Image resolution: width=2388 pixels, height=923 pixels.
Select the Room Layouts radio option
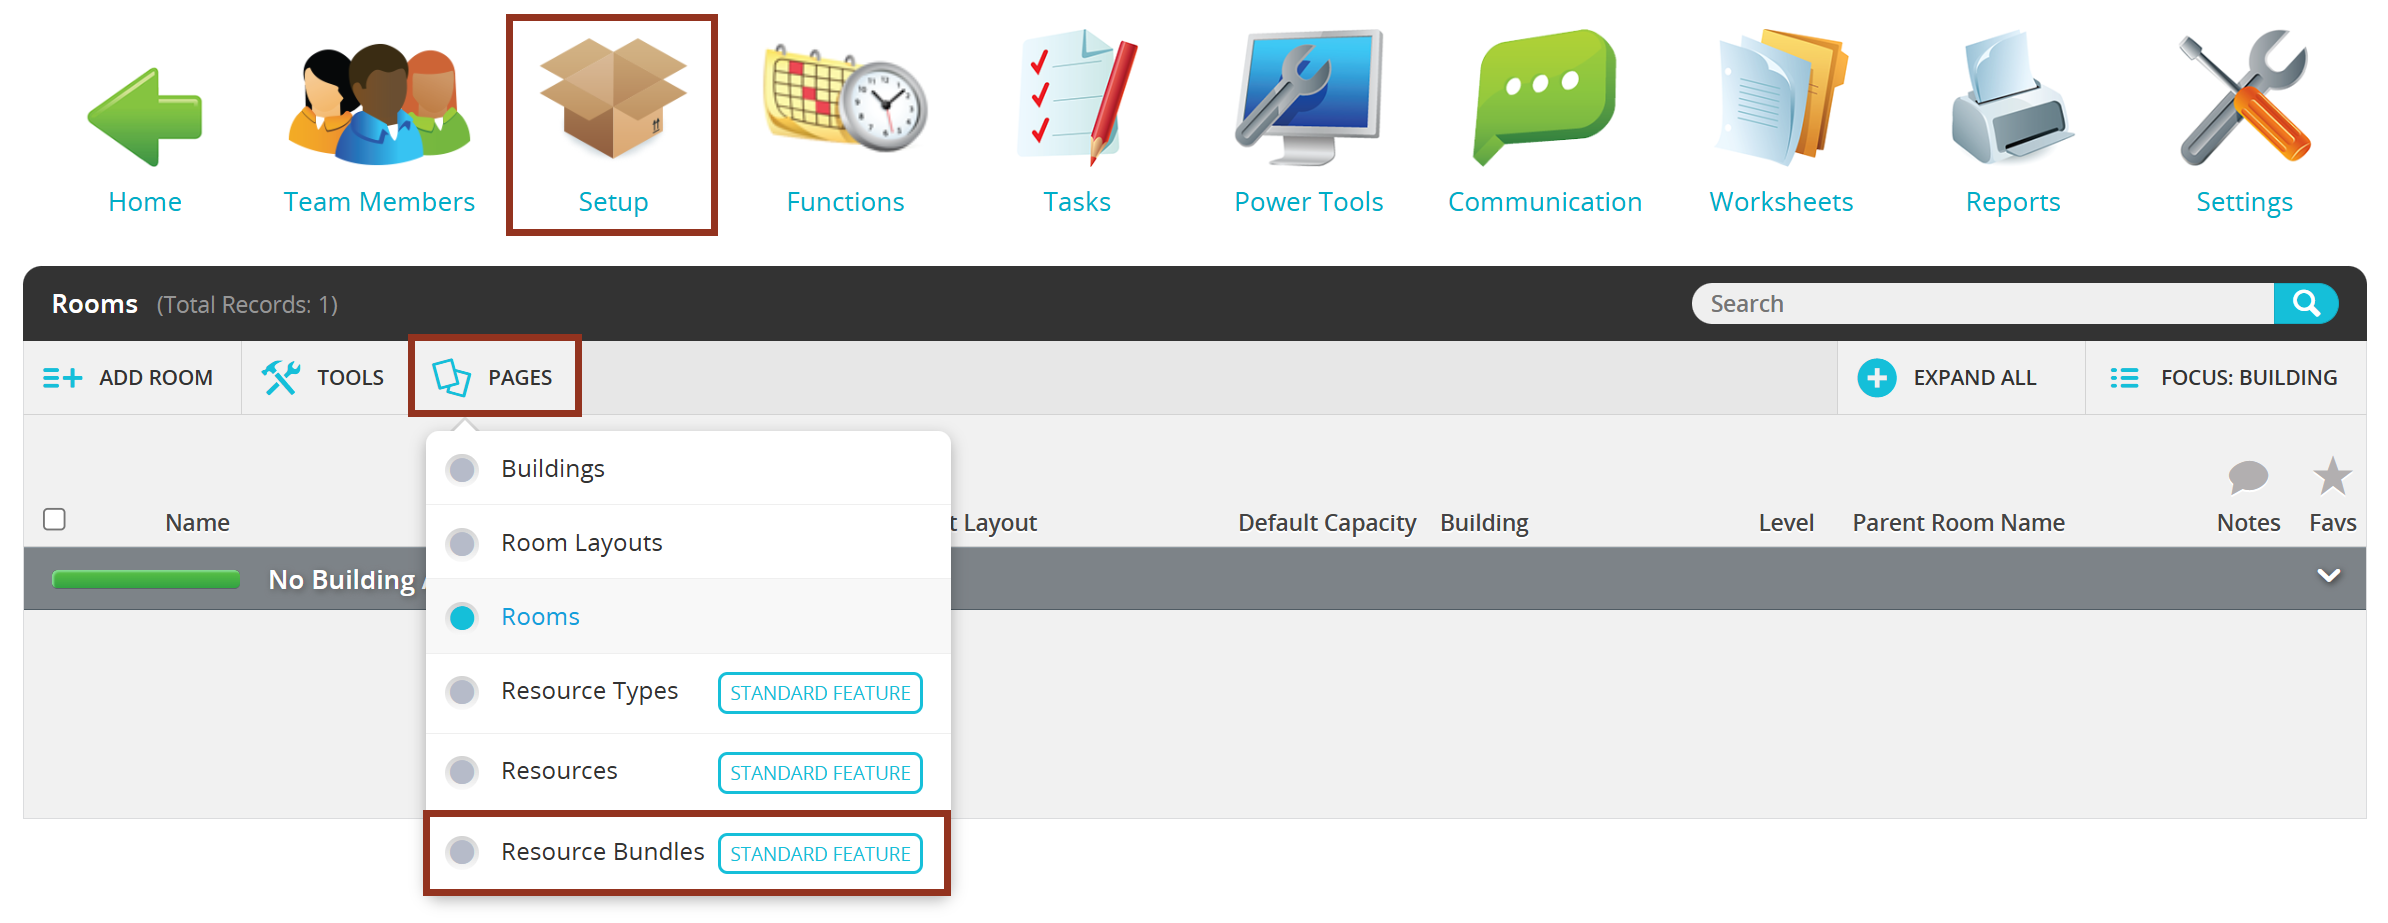click(462, 543)
